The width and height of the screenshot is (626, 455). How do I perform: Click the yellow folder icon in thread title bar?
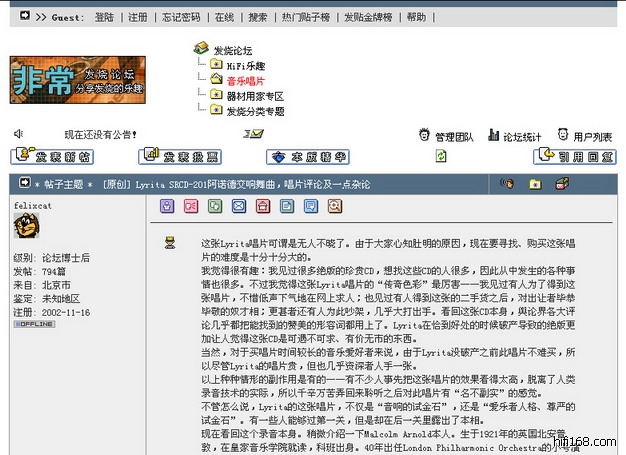(x=535, y=184)
